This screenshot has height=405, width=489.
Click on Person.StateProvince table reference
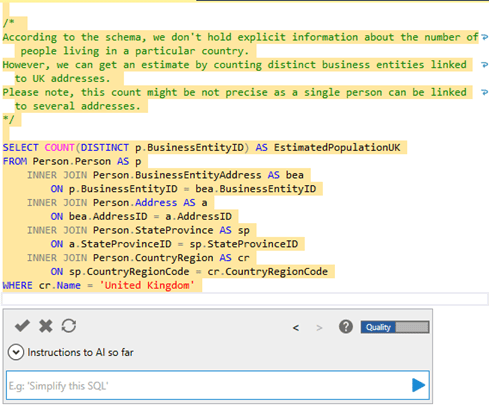(x=153, y=230)
